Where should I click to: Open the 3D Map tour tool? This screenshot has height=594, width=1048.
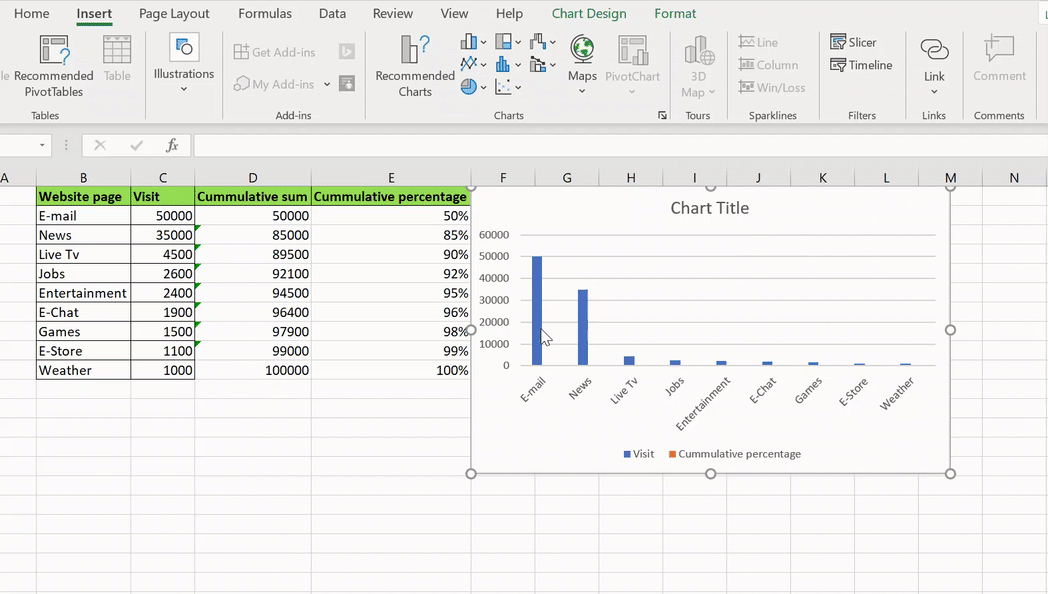click(x=699, y=67)
